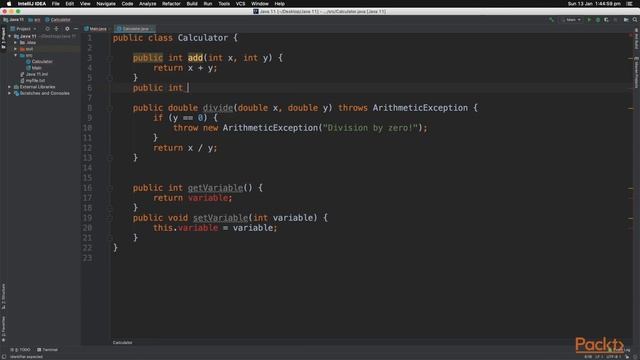Click fold toggle beside setVariable method
The image size is (640, 360).
pyautogui.click(x=110, y=218)
